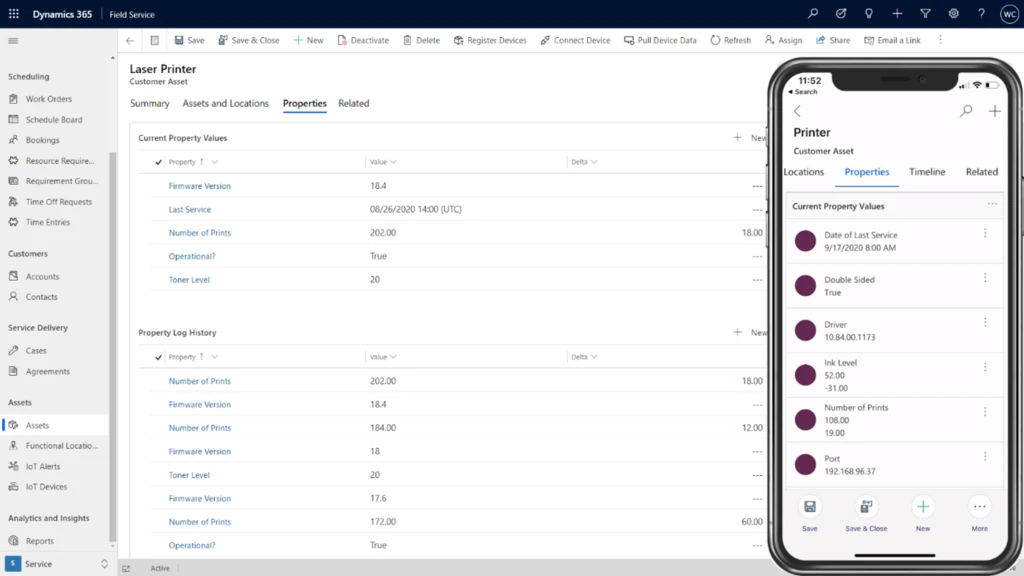Open the advanced filter icon
Screen dimensions: 1024x576
[924, 13]
